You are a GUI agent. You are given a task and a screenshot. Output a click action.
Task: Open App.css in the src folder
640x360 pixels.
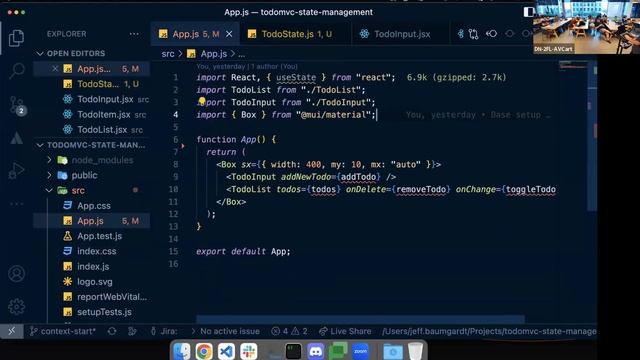click(x=93, y=206)
